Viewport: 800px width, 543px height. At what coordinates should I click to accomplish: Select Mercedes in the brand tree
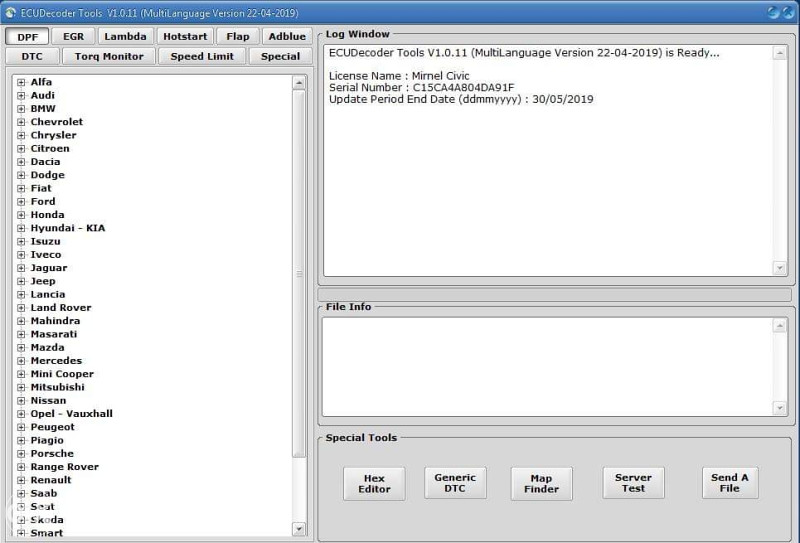coord(56,361)
